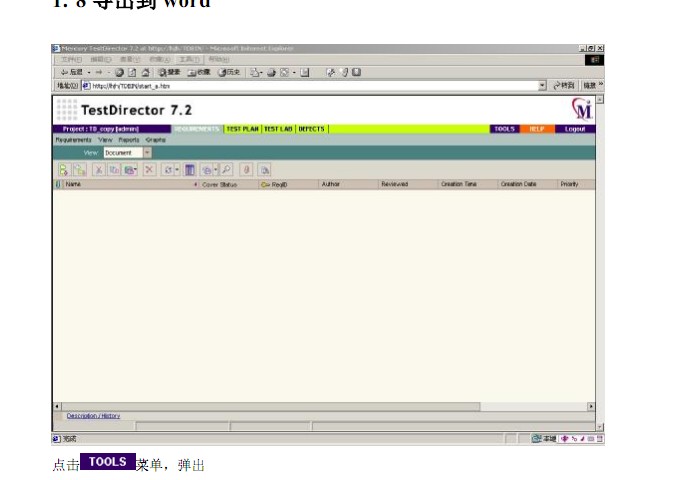Click the browser Favorites button

(x=199, y=72)
